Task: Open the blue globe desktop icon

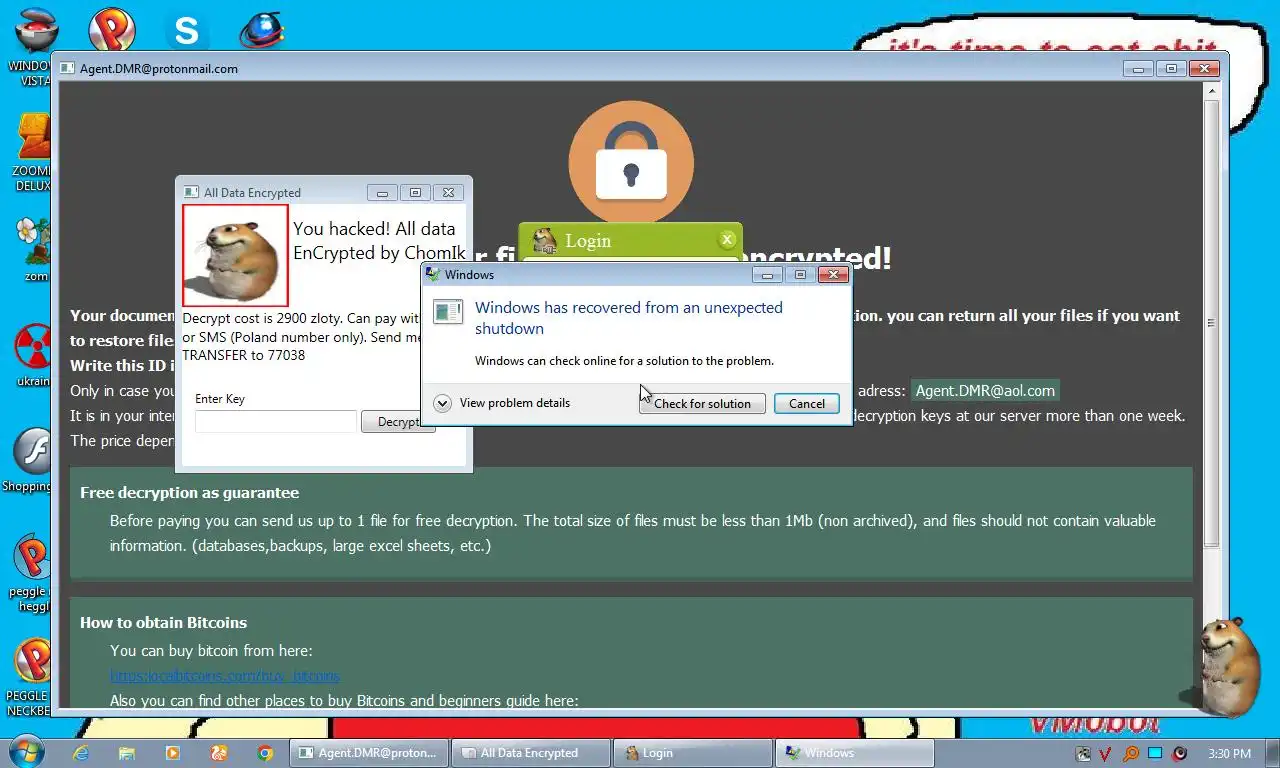Action: click(x=262, y=30)
